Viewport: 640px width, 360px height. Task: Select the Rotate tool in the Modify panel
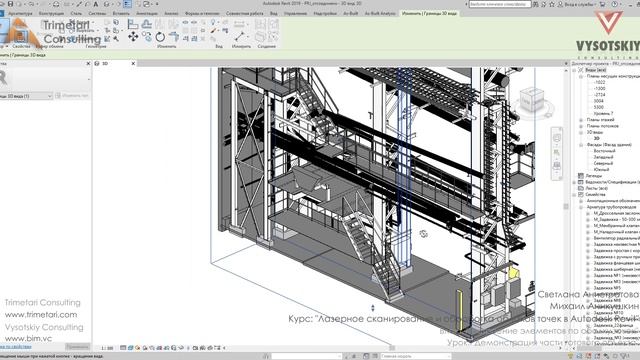click(x=160, y=37)
